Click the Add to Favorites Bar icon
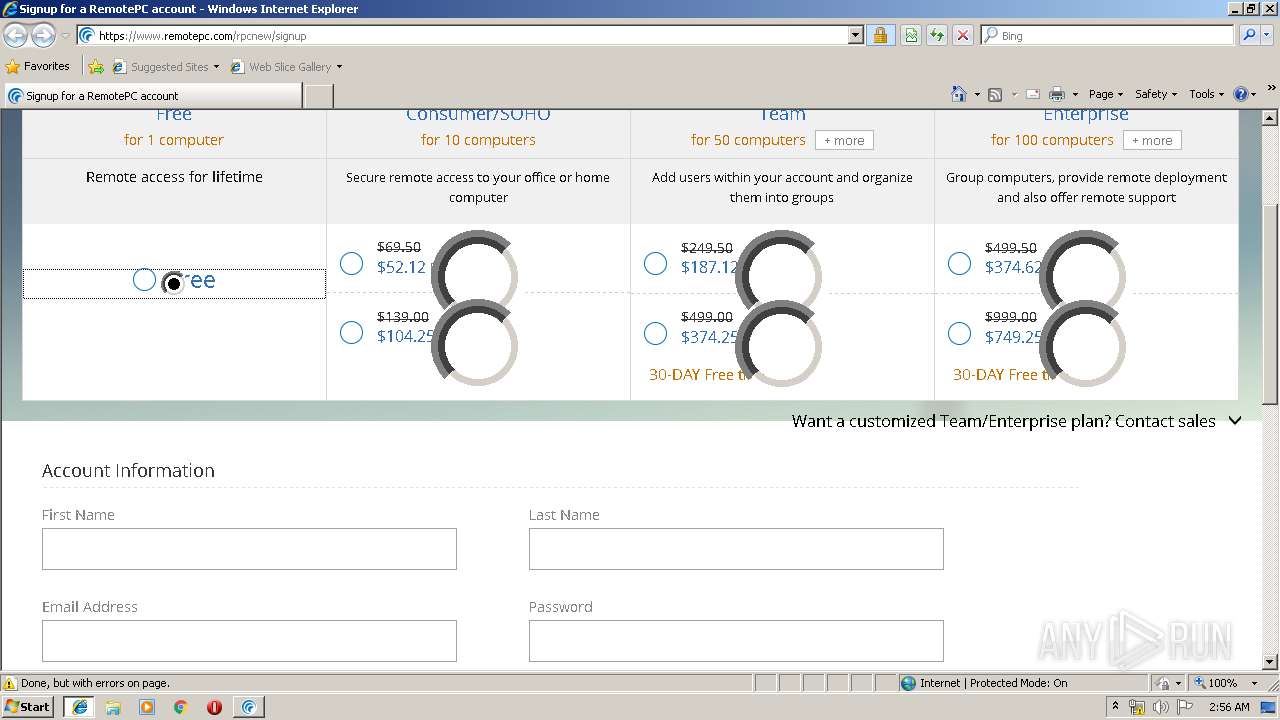 96,67
